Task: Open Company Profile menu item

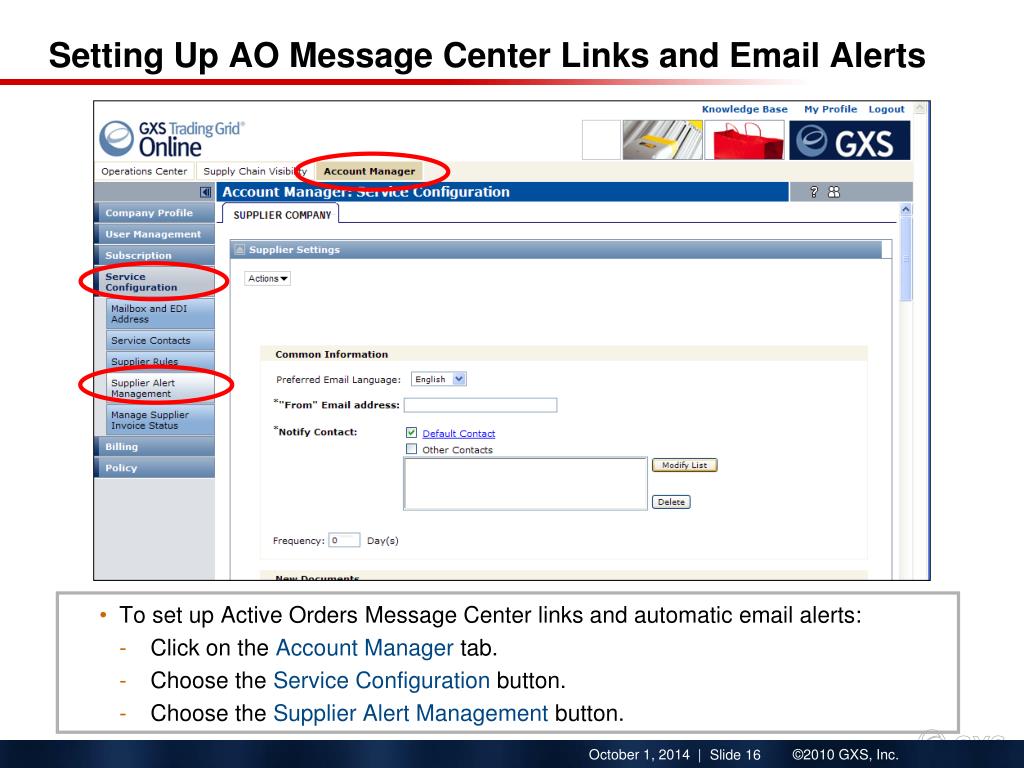Action: (x=155, y=213)
